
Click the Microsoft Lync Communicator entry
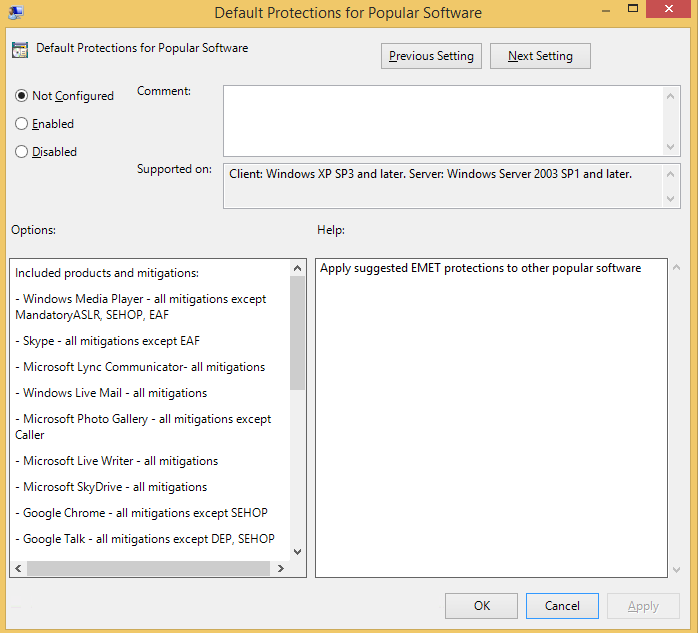coord(140,367)
